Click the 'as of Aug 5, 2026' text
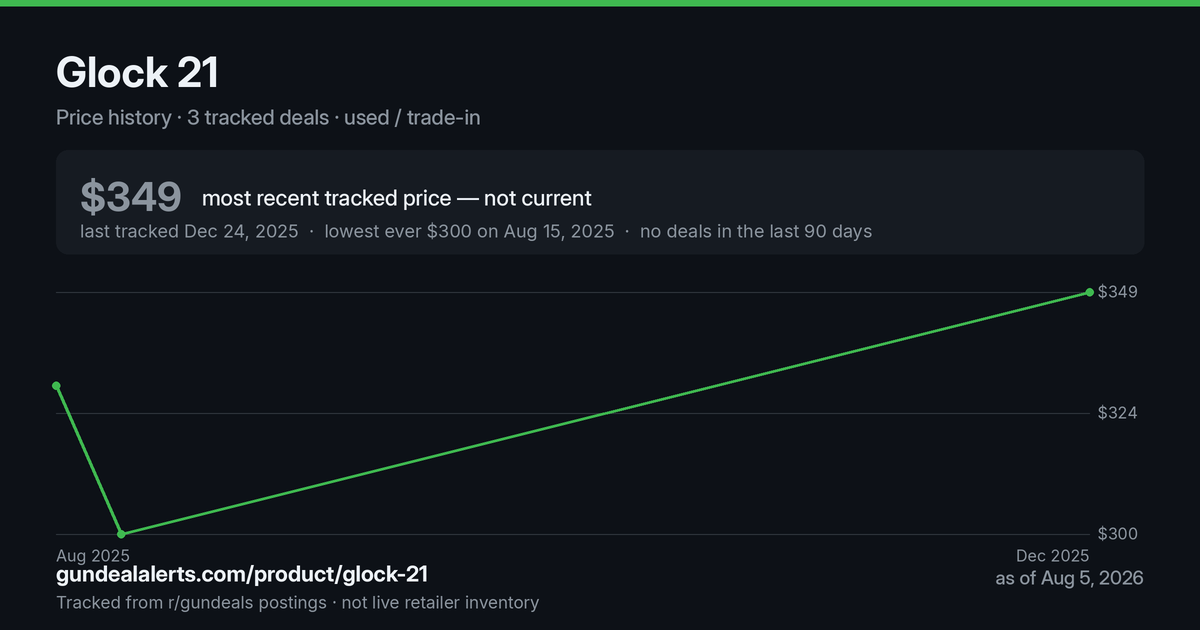1200x630 pixels. tap(1070, 578)
